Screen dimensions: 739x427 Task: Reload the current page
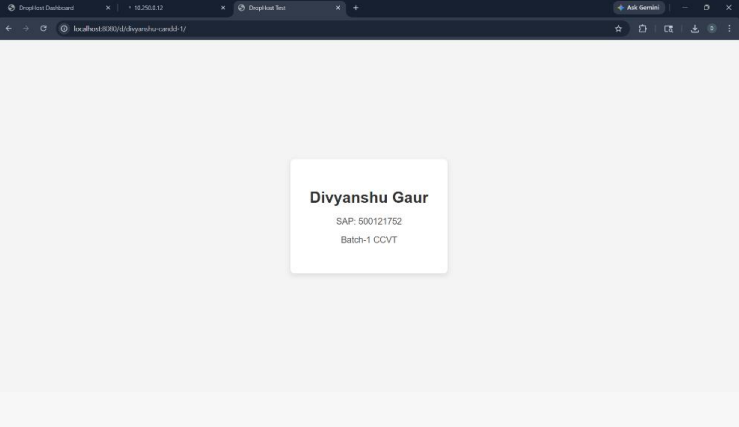[43, 29]
